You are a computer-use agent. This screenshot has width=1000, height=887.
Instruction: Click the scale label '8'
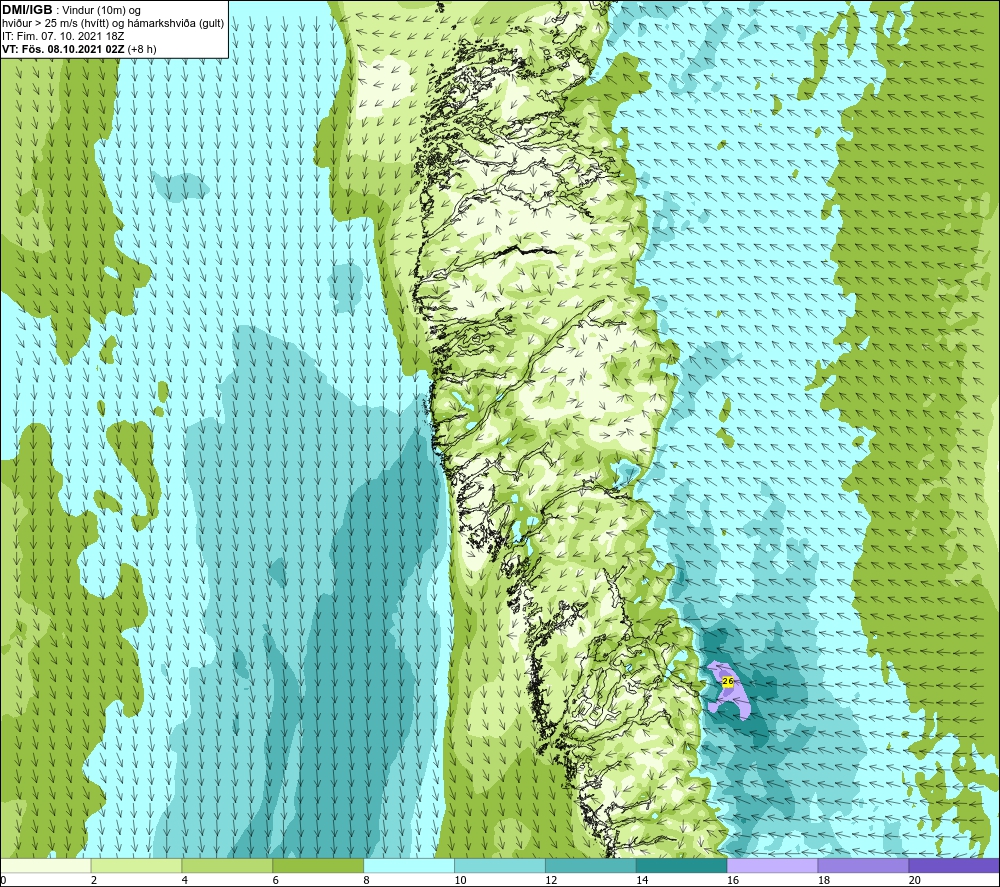coord(366,880)
